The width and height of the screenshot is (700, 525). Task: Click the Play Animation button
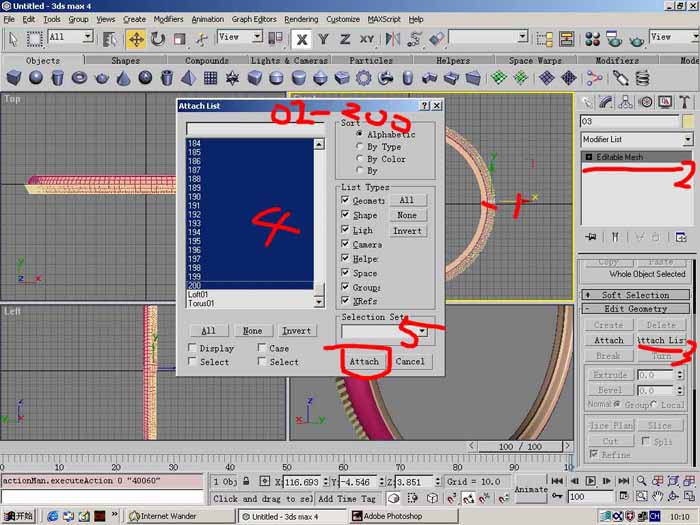590,481
